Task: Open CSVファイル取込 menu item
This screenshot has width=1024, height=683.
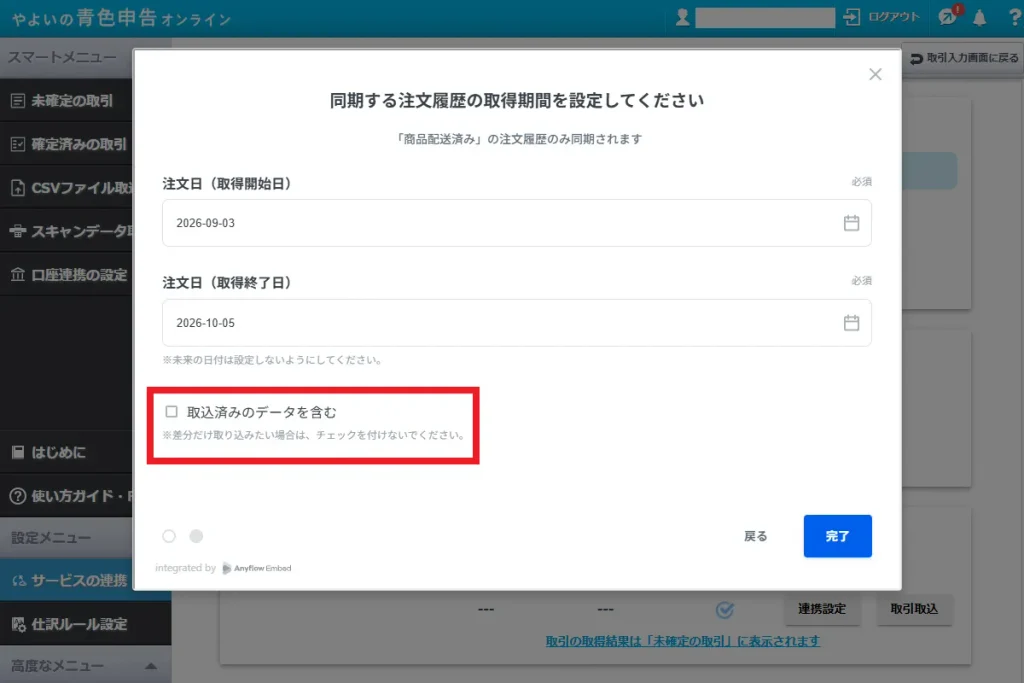Action: pos(66,188)
